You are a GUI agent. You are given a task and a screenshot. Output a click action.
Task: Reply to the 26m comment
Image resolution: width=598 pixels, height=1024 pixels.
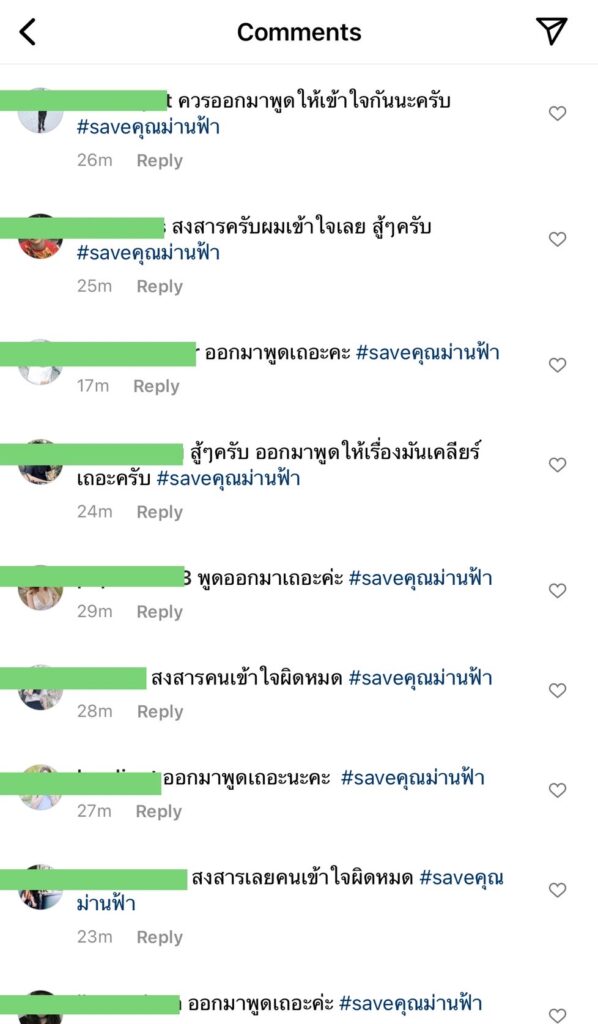(x=159, y=161)
